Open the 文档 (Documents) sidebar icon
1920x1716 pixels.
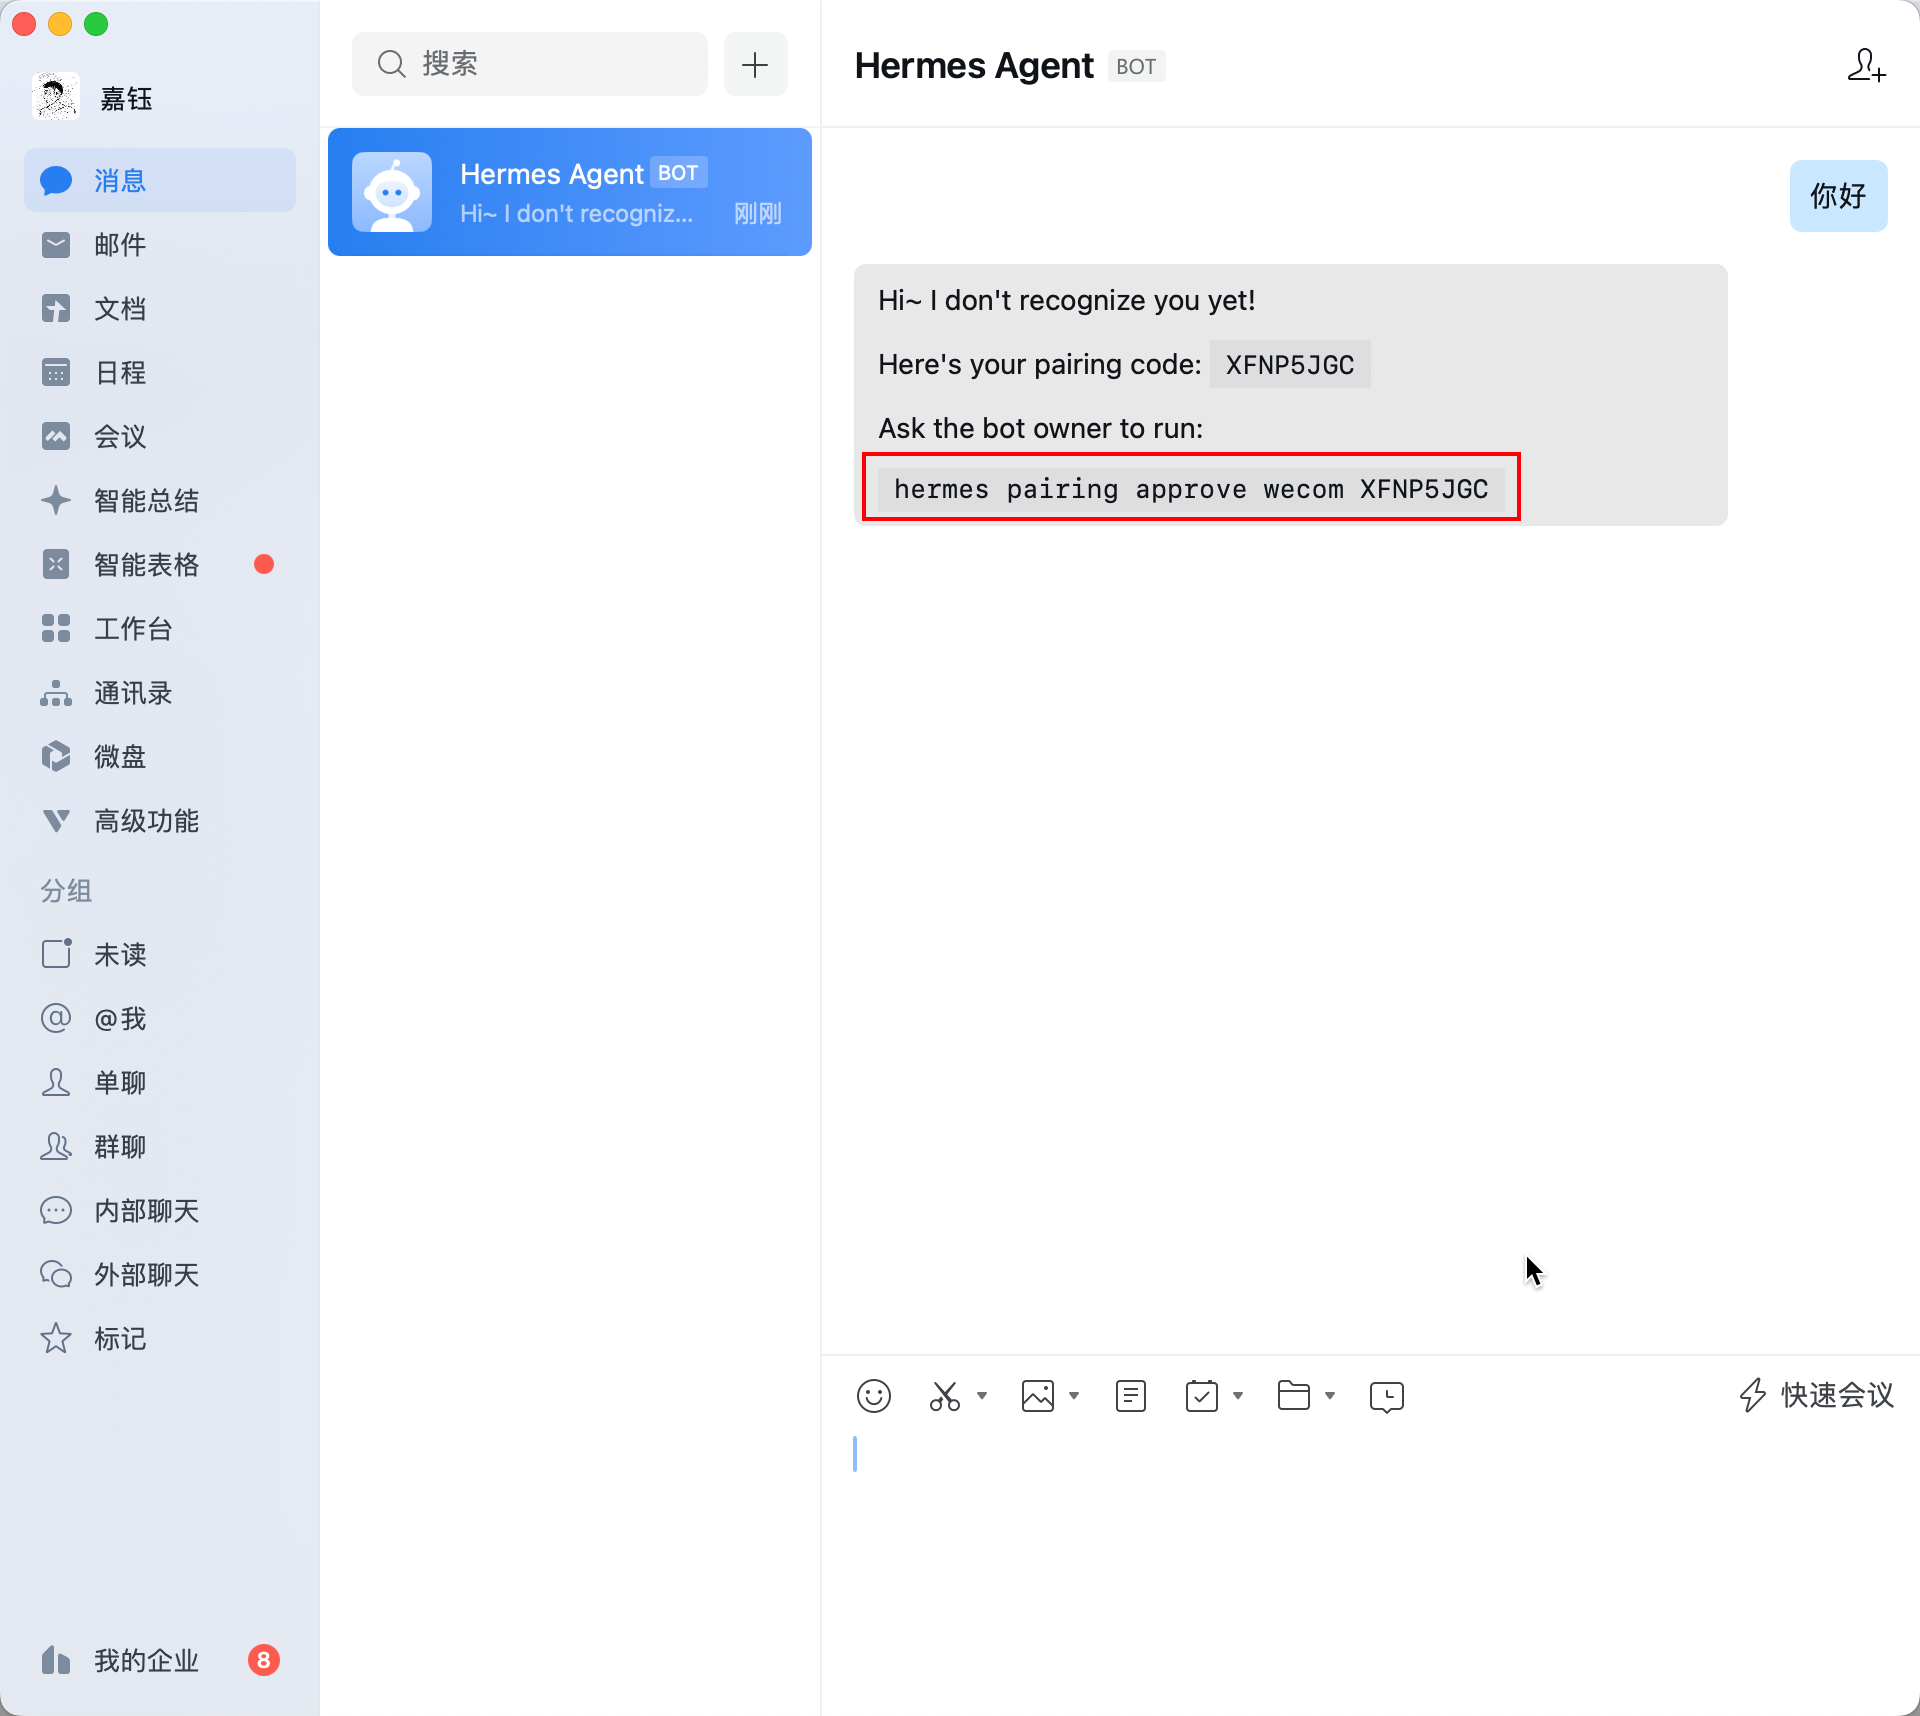(x=56, y=308)
